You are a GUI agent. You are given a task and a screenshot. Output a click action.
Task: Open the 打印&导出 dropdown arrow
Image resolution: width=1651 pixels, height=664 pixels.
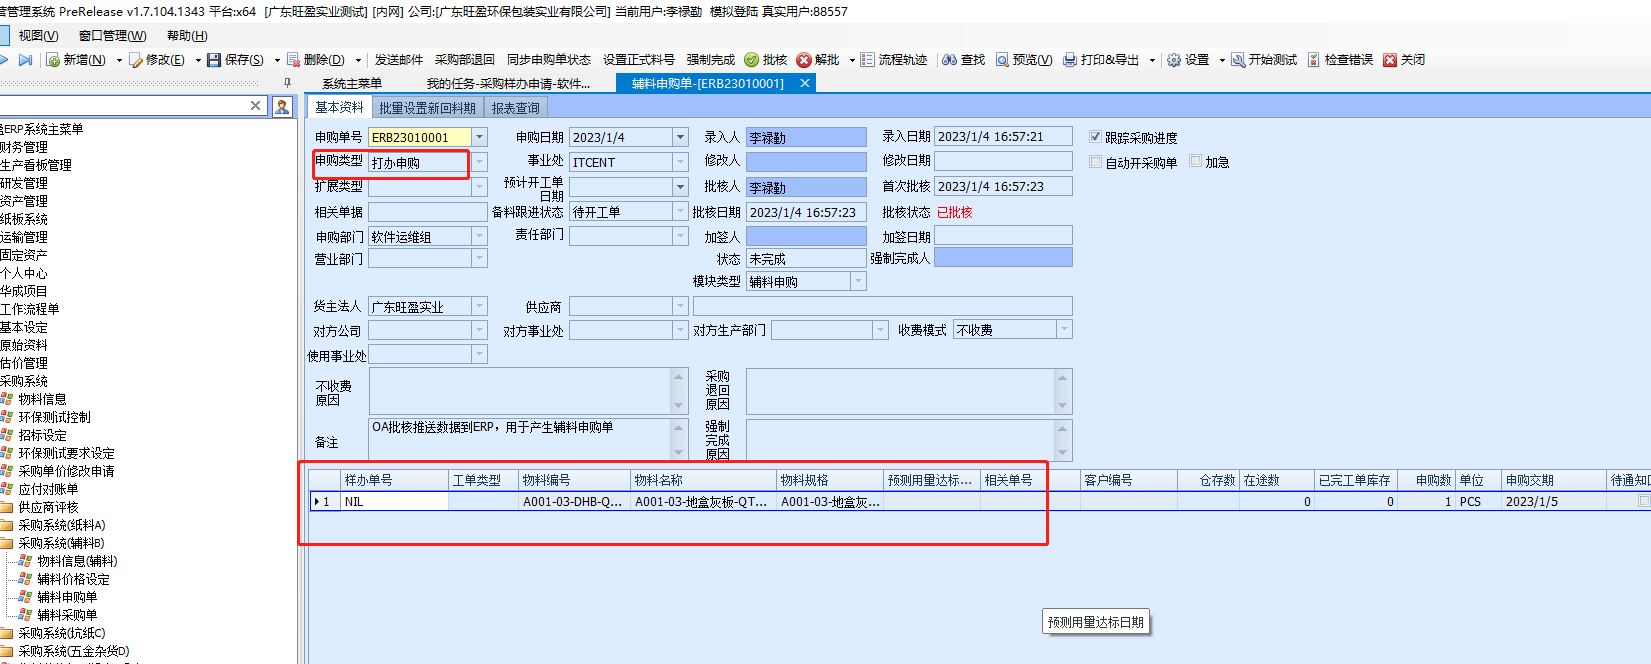[1152, 60]
